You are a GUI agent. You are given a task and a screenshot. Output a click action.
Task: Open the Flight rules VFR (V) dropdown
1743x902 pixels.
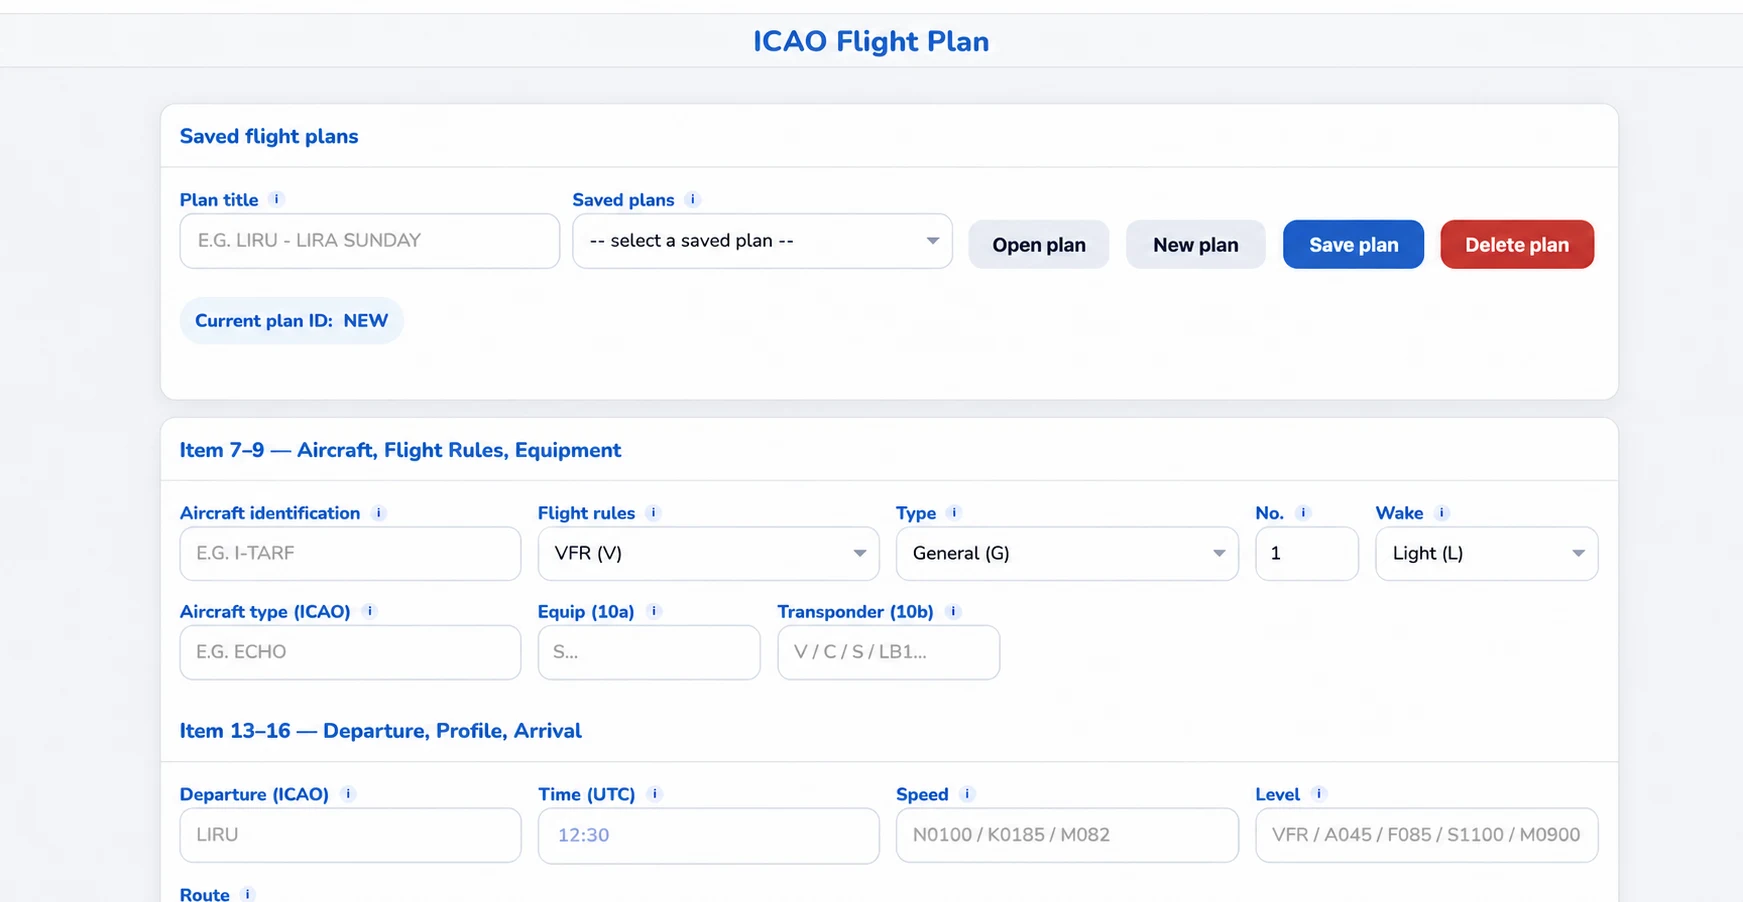[708, 553]
